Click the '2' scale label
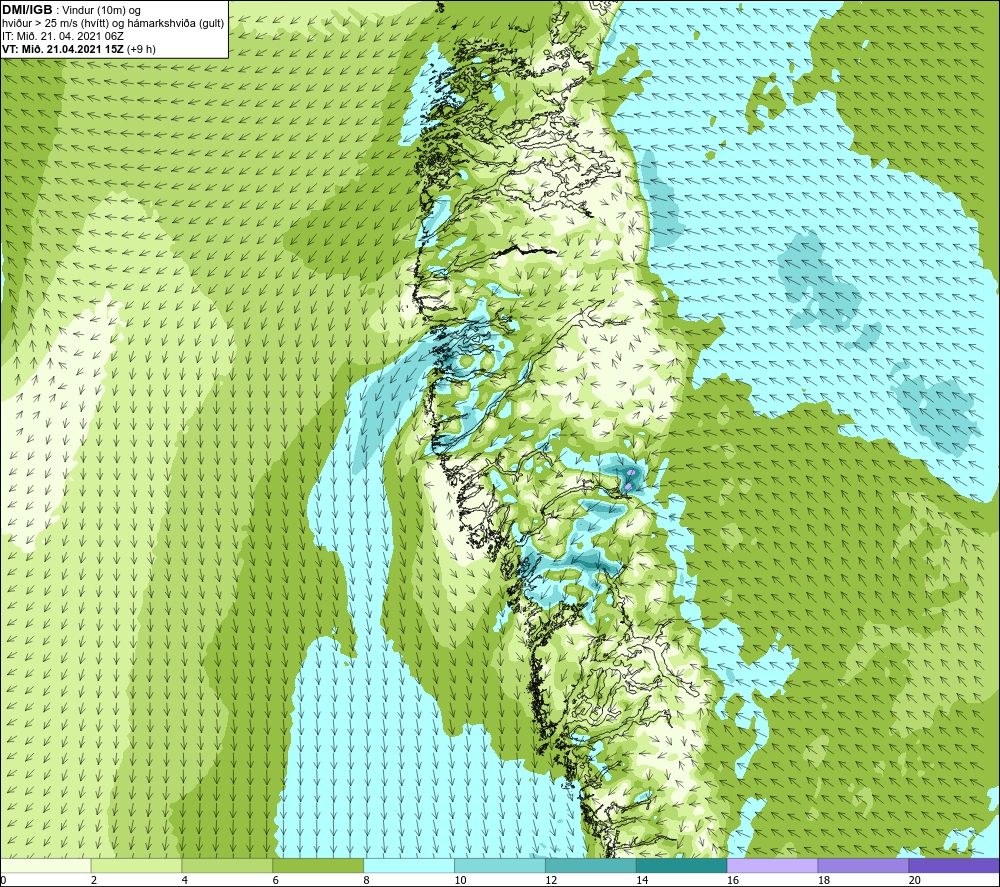The width and height of the screenshot is (1000, 887). point(94,881)
